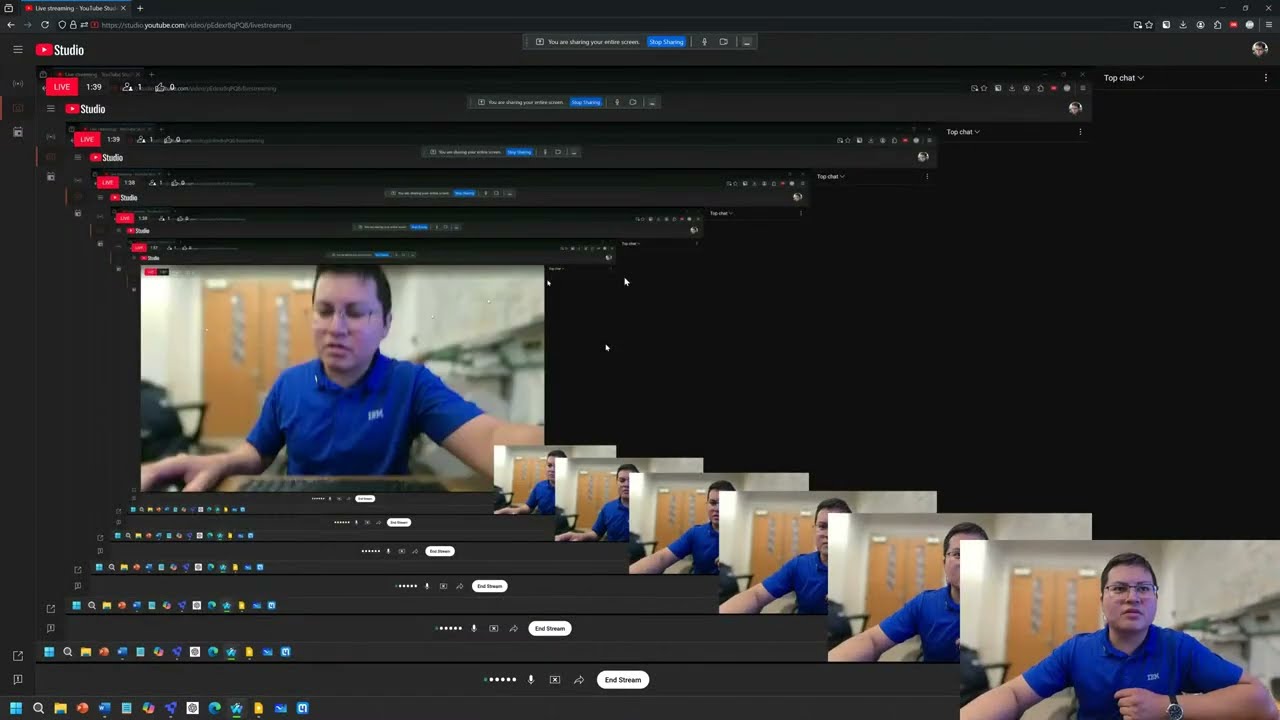Open the share stream arrow icon

point(578,680)
